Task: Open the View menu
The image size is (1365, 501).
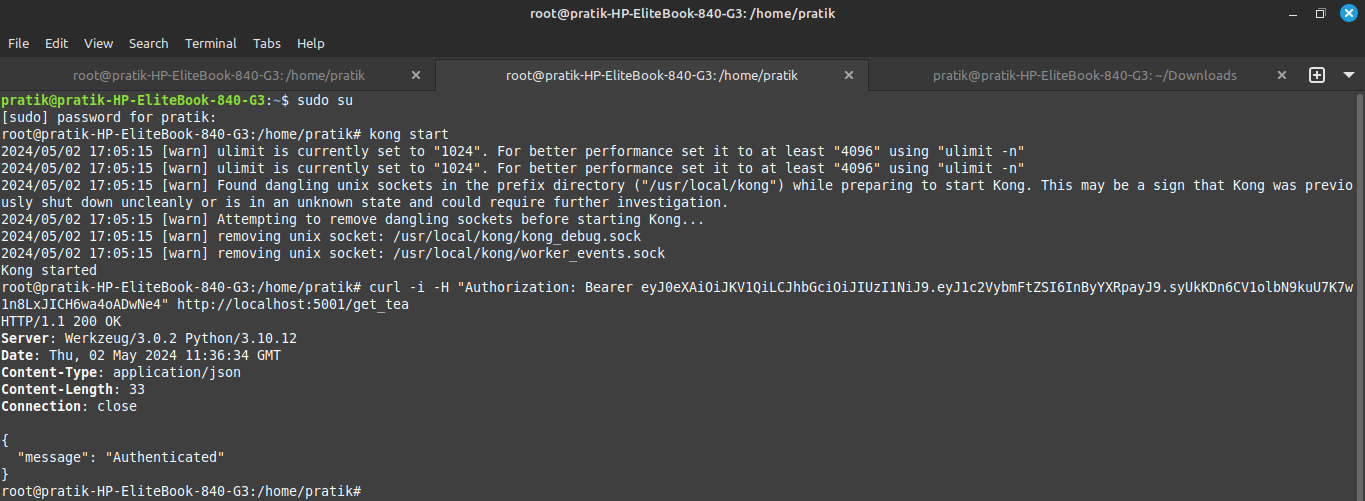Action: point(98,43)
